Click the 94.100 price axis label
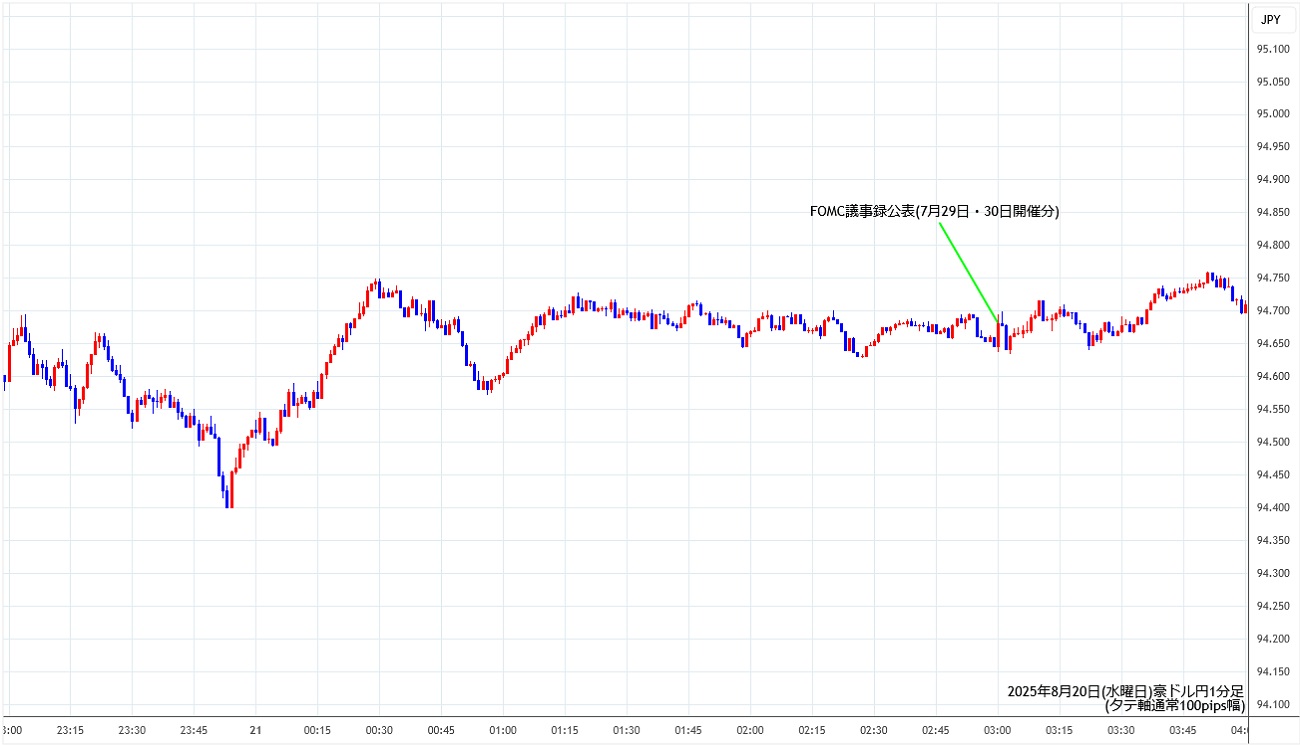1300x745 pixels. click(1273, 704)
